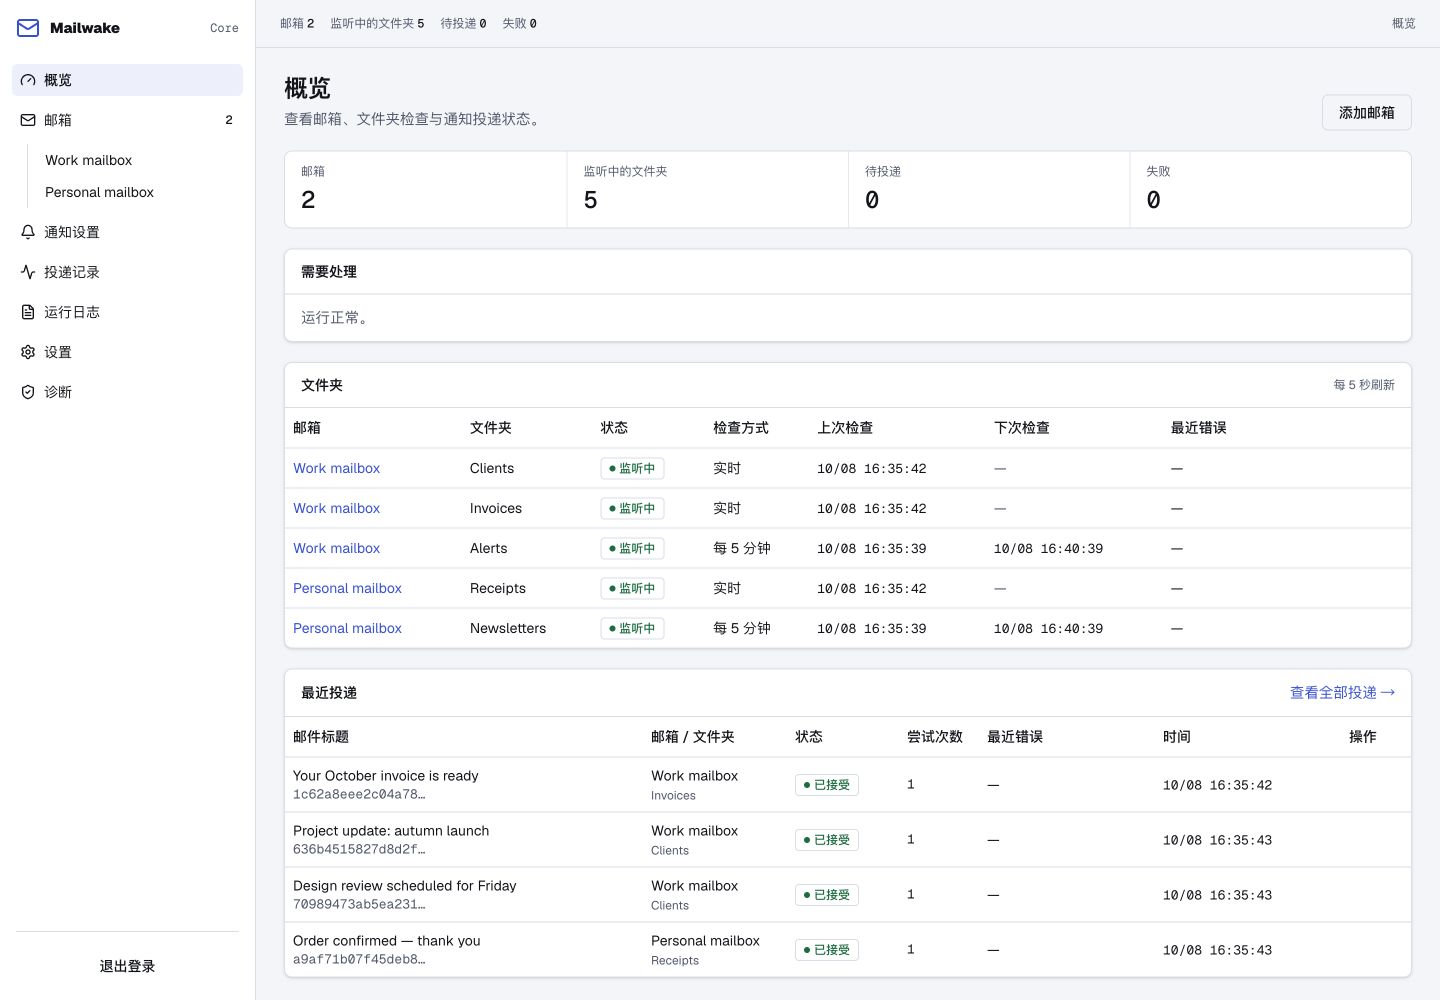Open Work mailbox link in Alerts row
The image size is (1440, 1000).
tap(336, 548)
